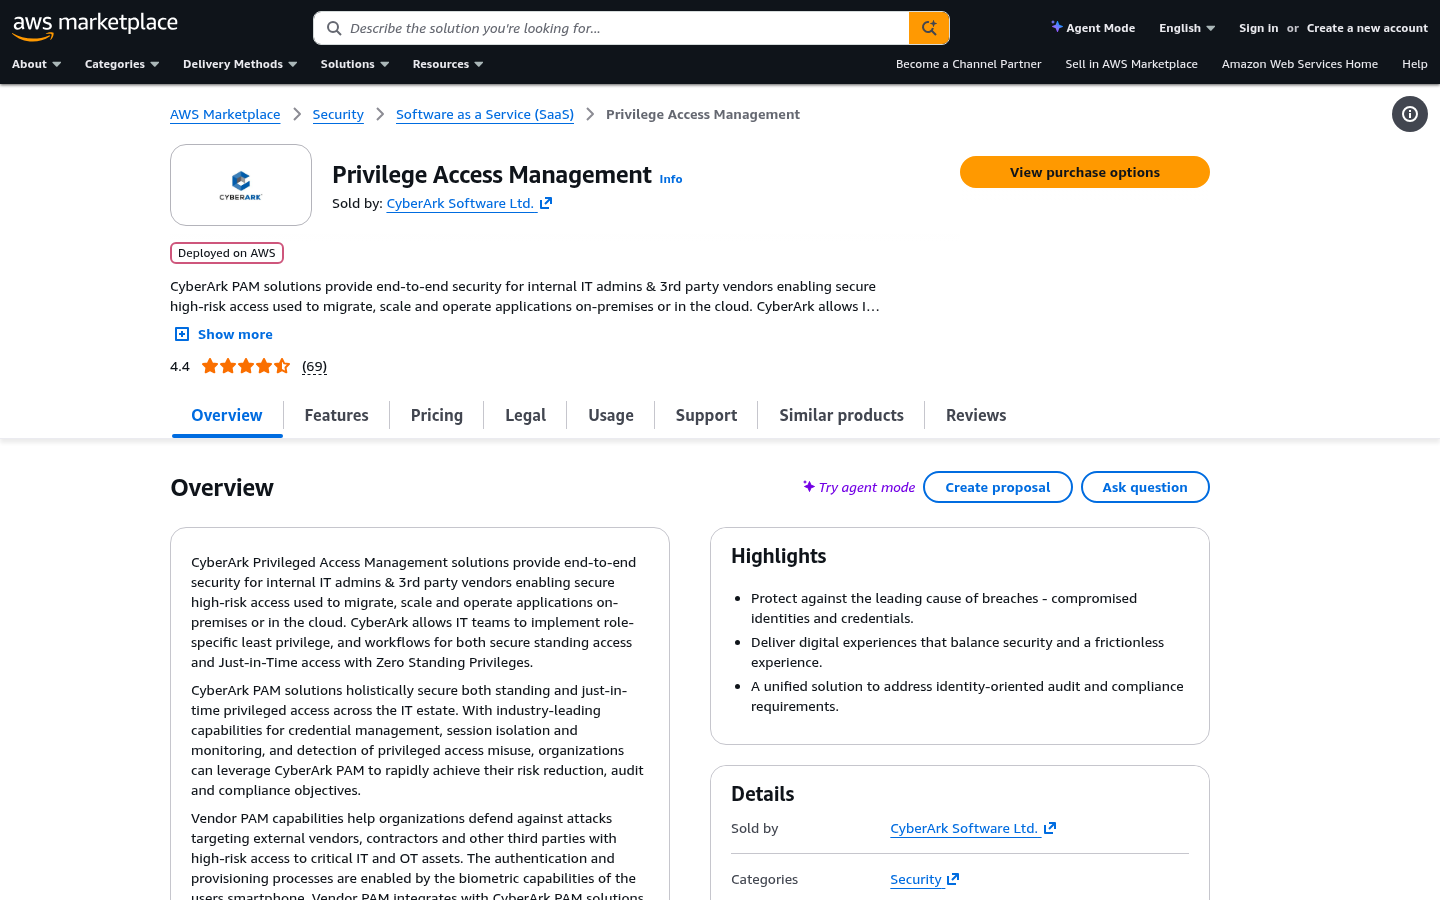Click the Sign in link
The width and height of the screenshot is (1440, 900).
pos(1258,28)
